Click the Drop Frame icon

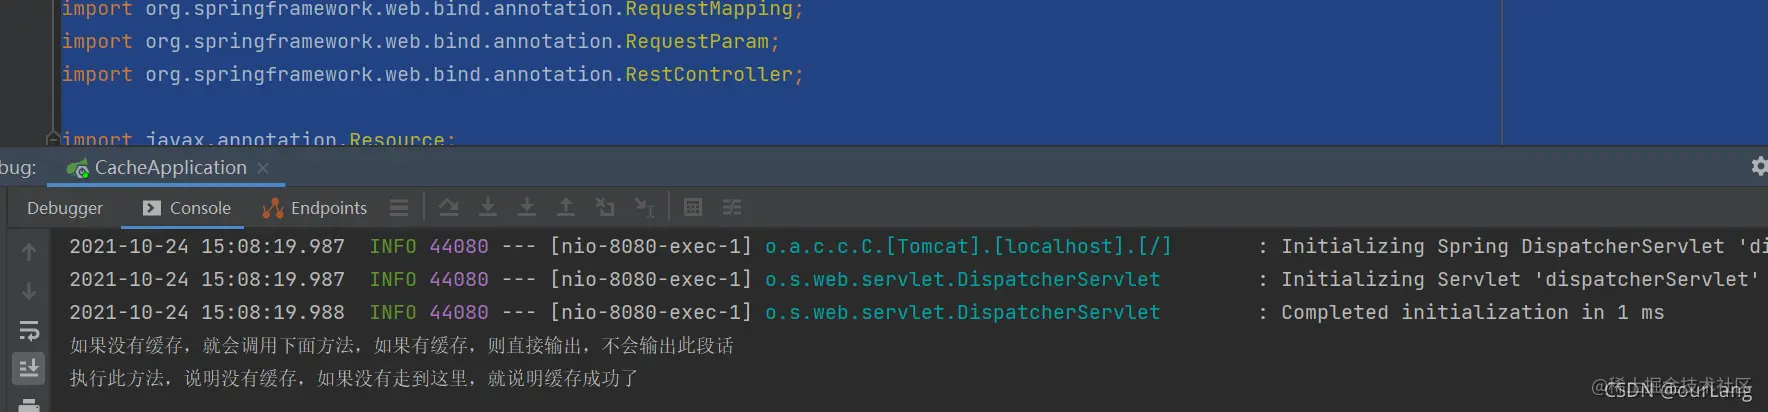pyautogui.click(x=605, y=207)
